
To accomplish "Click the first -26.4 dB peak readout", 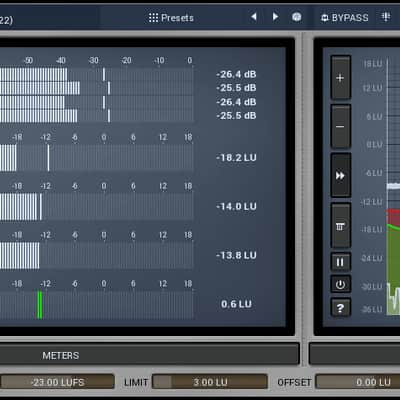I will point(236,74).
